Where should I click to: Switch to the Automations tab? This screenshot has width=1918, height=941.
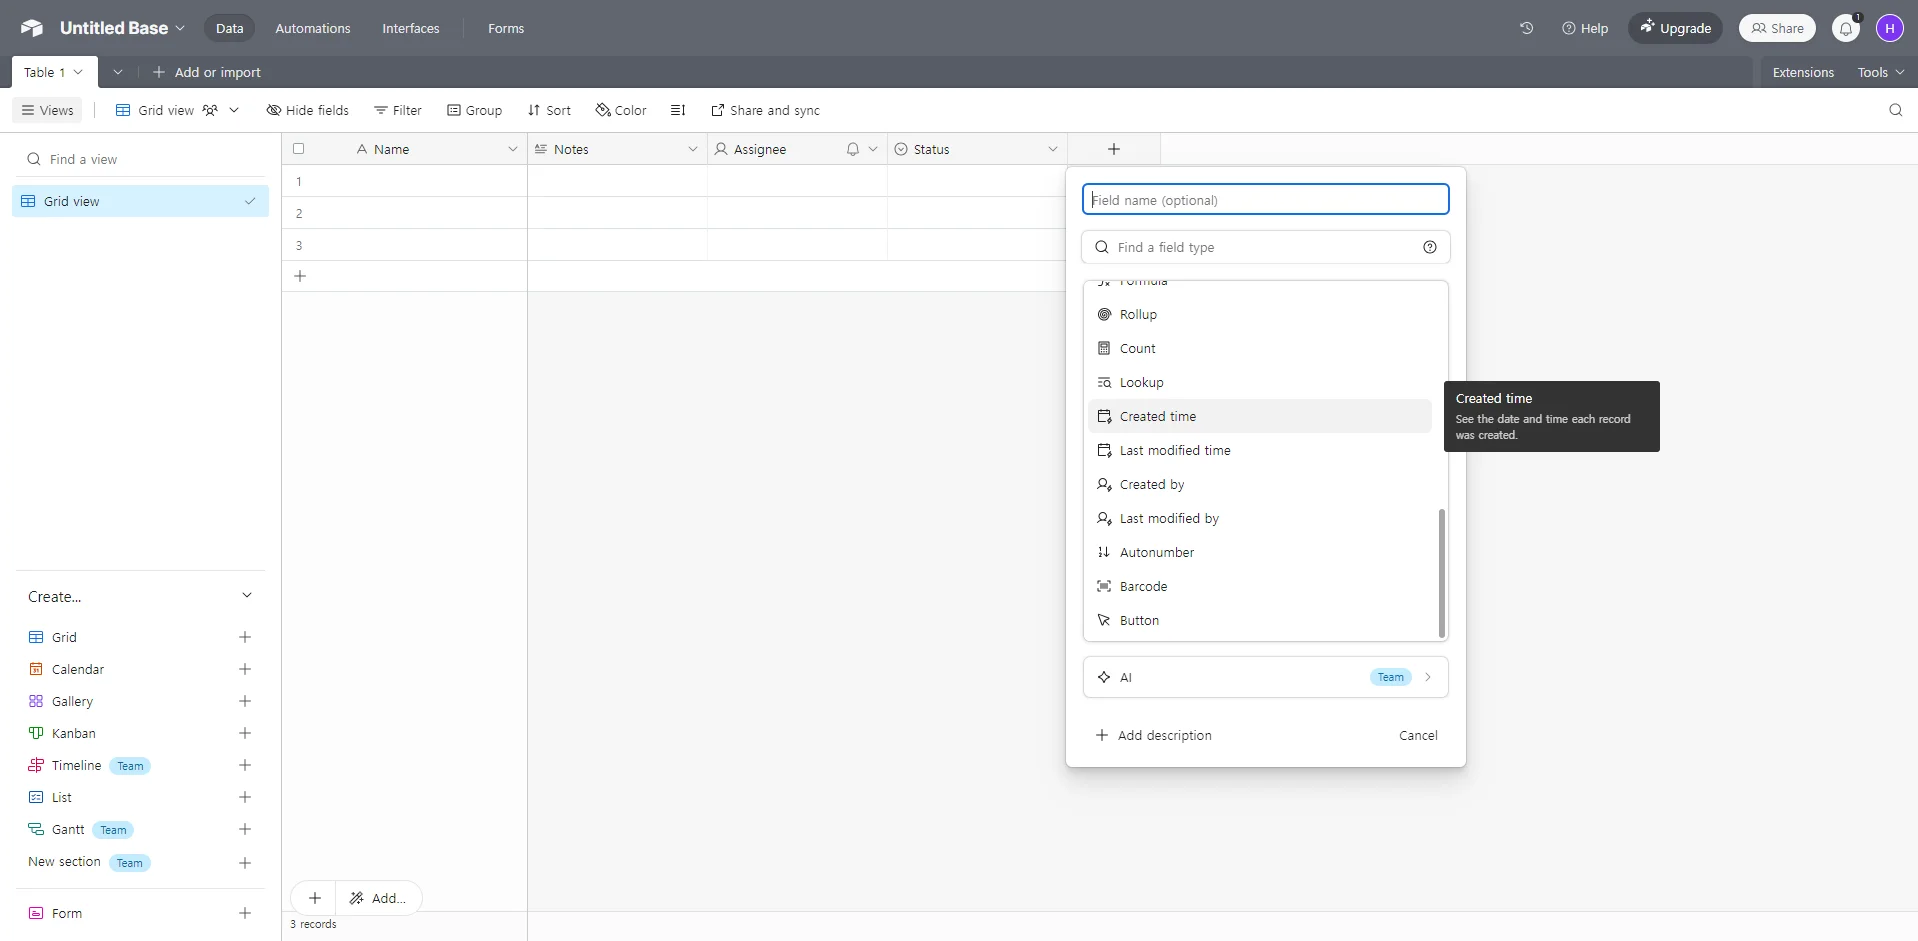312,28
